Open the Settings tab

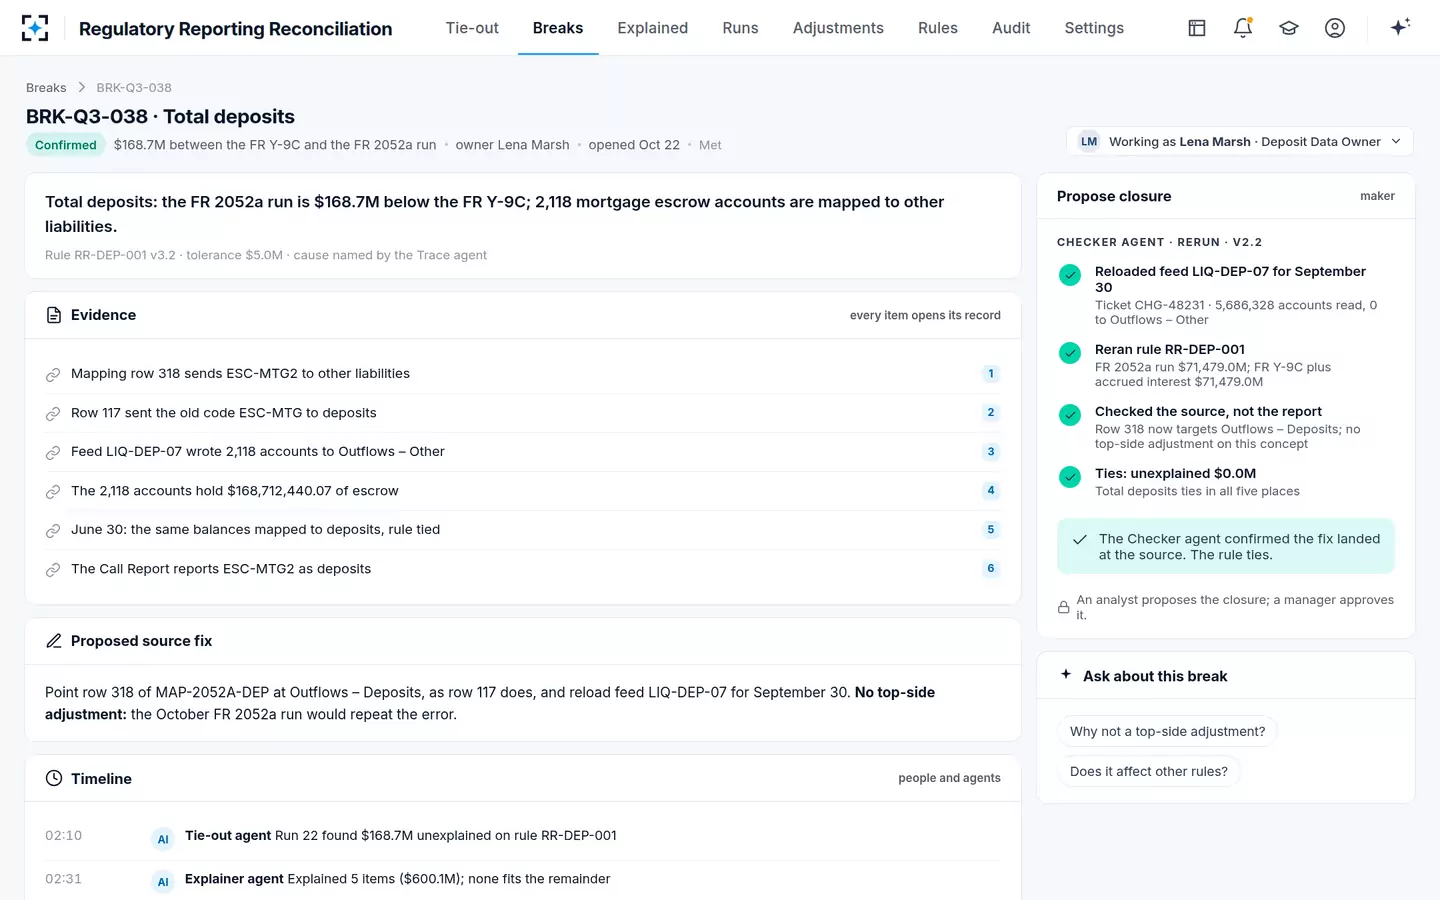coord(1094,28)
